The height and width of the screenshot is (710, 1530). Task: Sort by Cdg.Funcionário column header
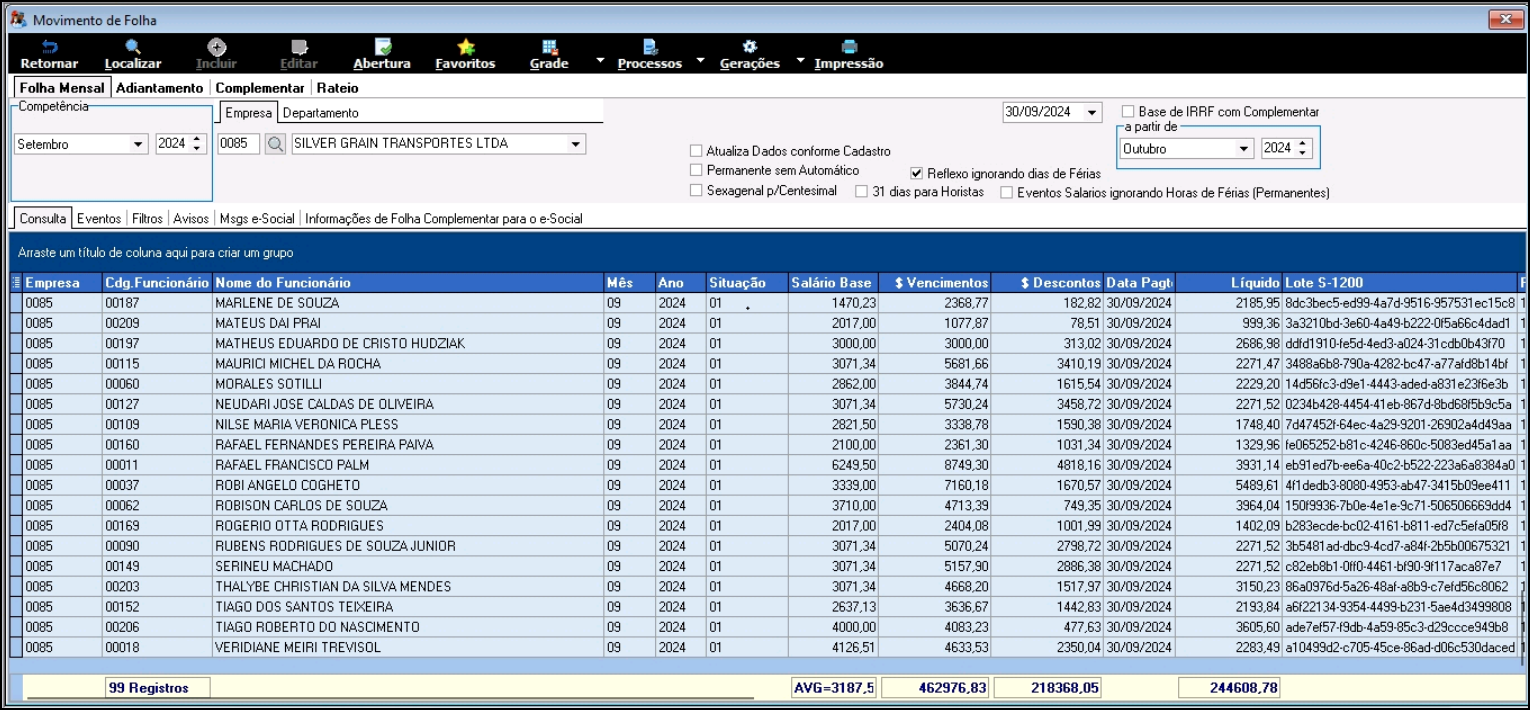[157, 283]
